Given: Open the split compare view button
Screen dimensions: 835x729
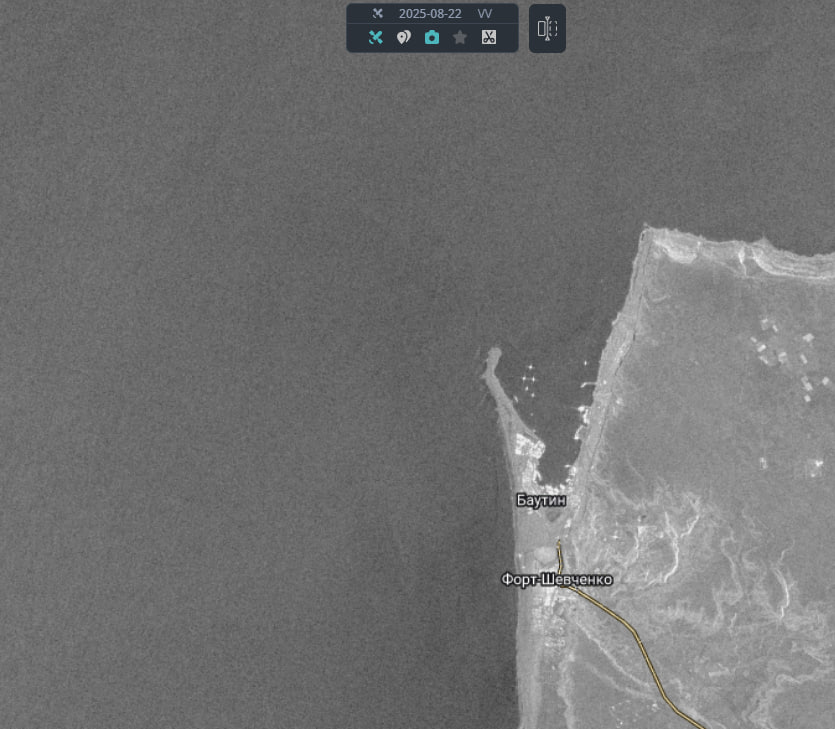Looking at the screenshot, I should (547, 28).
